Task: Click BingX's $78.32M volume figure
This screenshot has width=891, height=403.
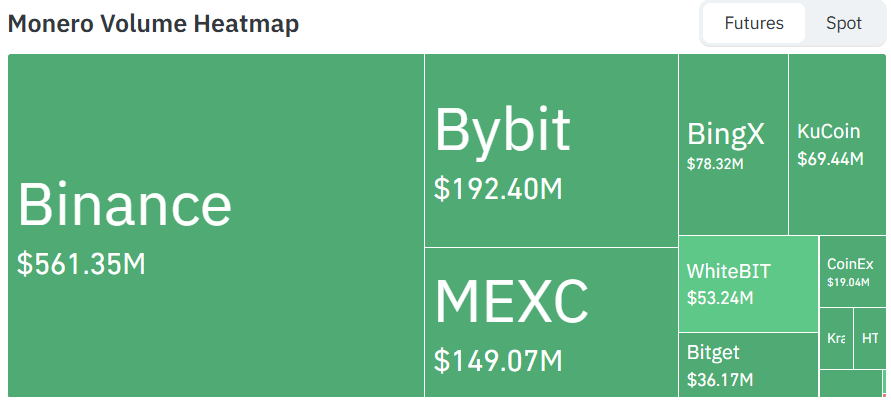Action: 715,164
